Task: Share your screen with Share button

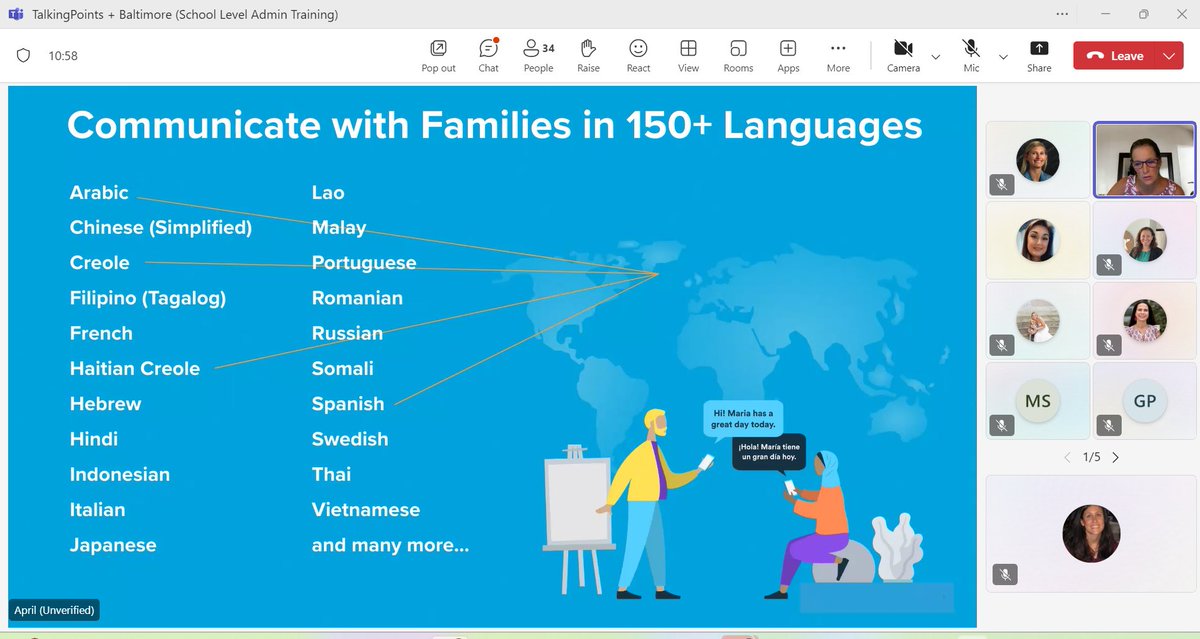Action: (1039, 56)
